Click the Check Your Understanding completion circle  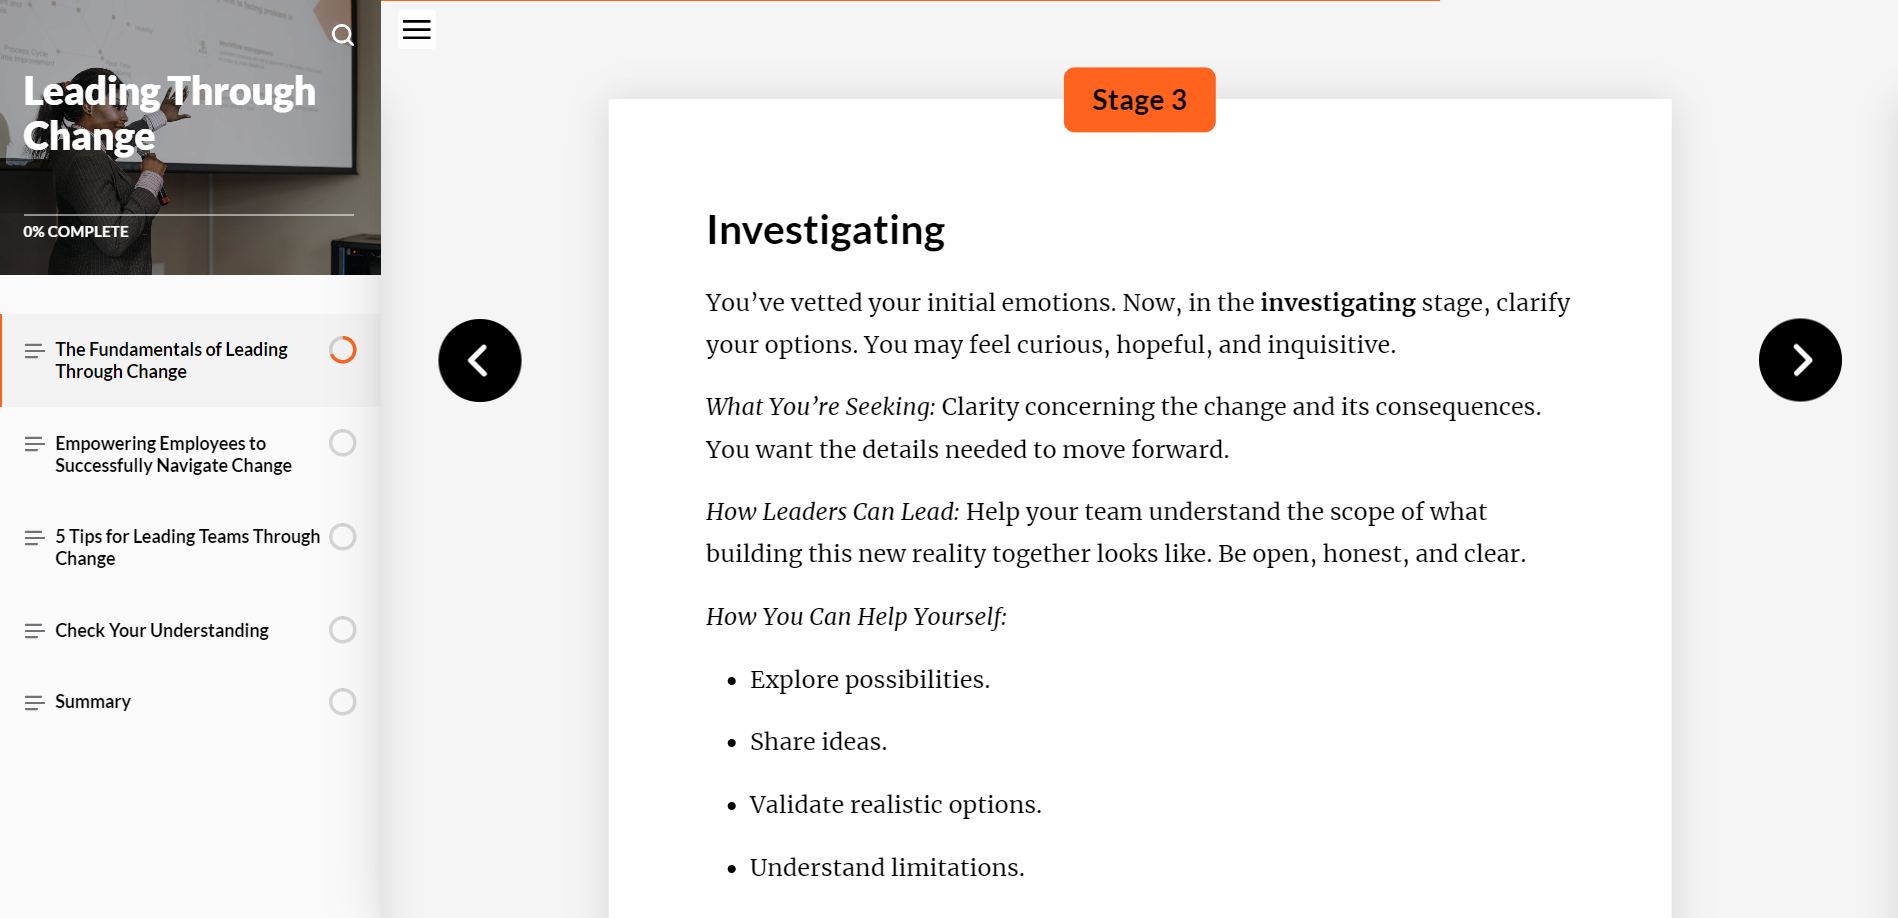pos(343,630)
